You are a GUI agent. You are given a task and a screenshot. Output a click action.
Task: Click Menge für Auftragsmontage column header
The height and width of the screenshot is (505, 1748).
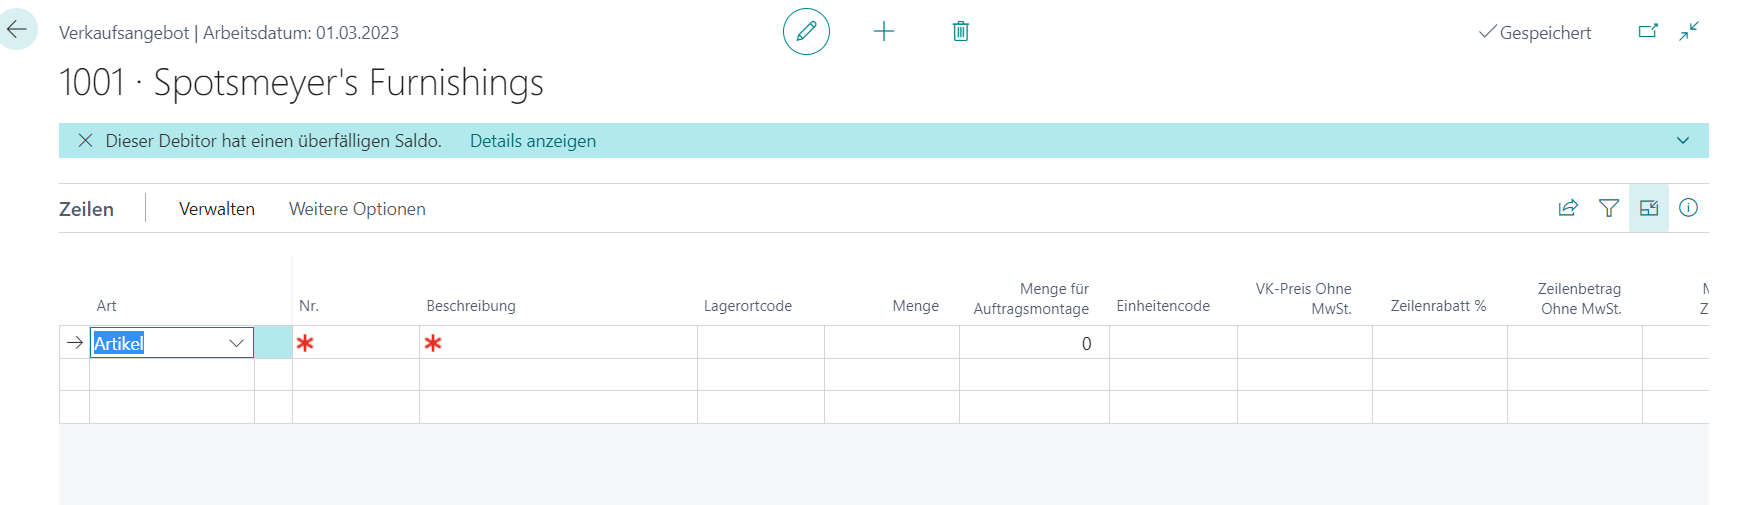click(1031, 299)
